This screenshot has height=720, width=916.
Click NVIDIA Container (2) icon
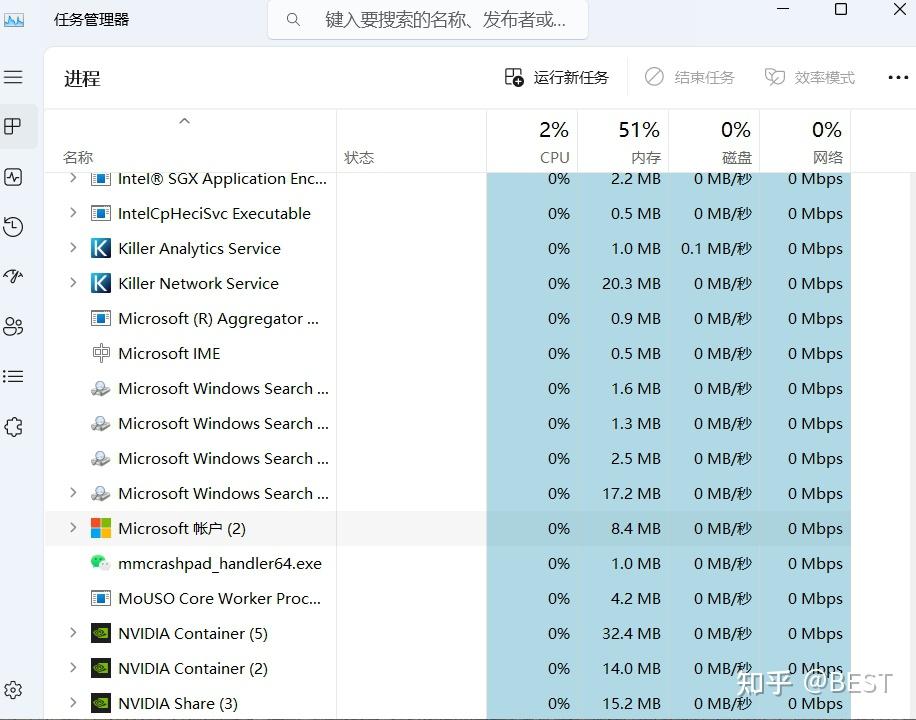click(x=100, y=669)
